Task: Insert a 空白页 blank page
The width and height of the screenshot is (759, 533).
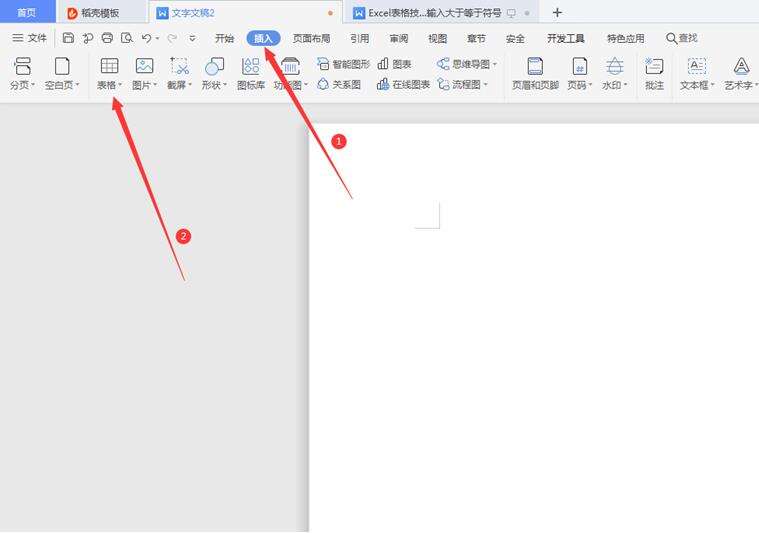Action: [62, 66]
